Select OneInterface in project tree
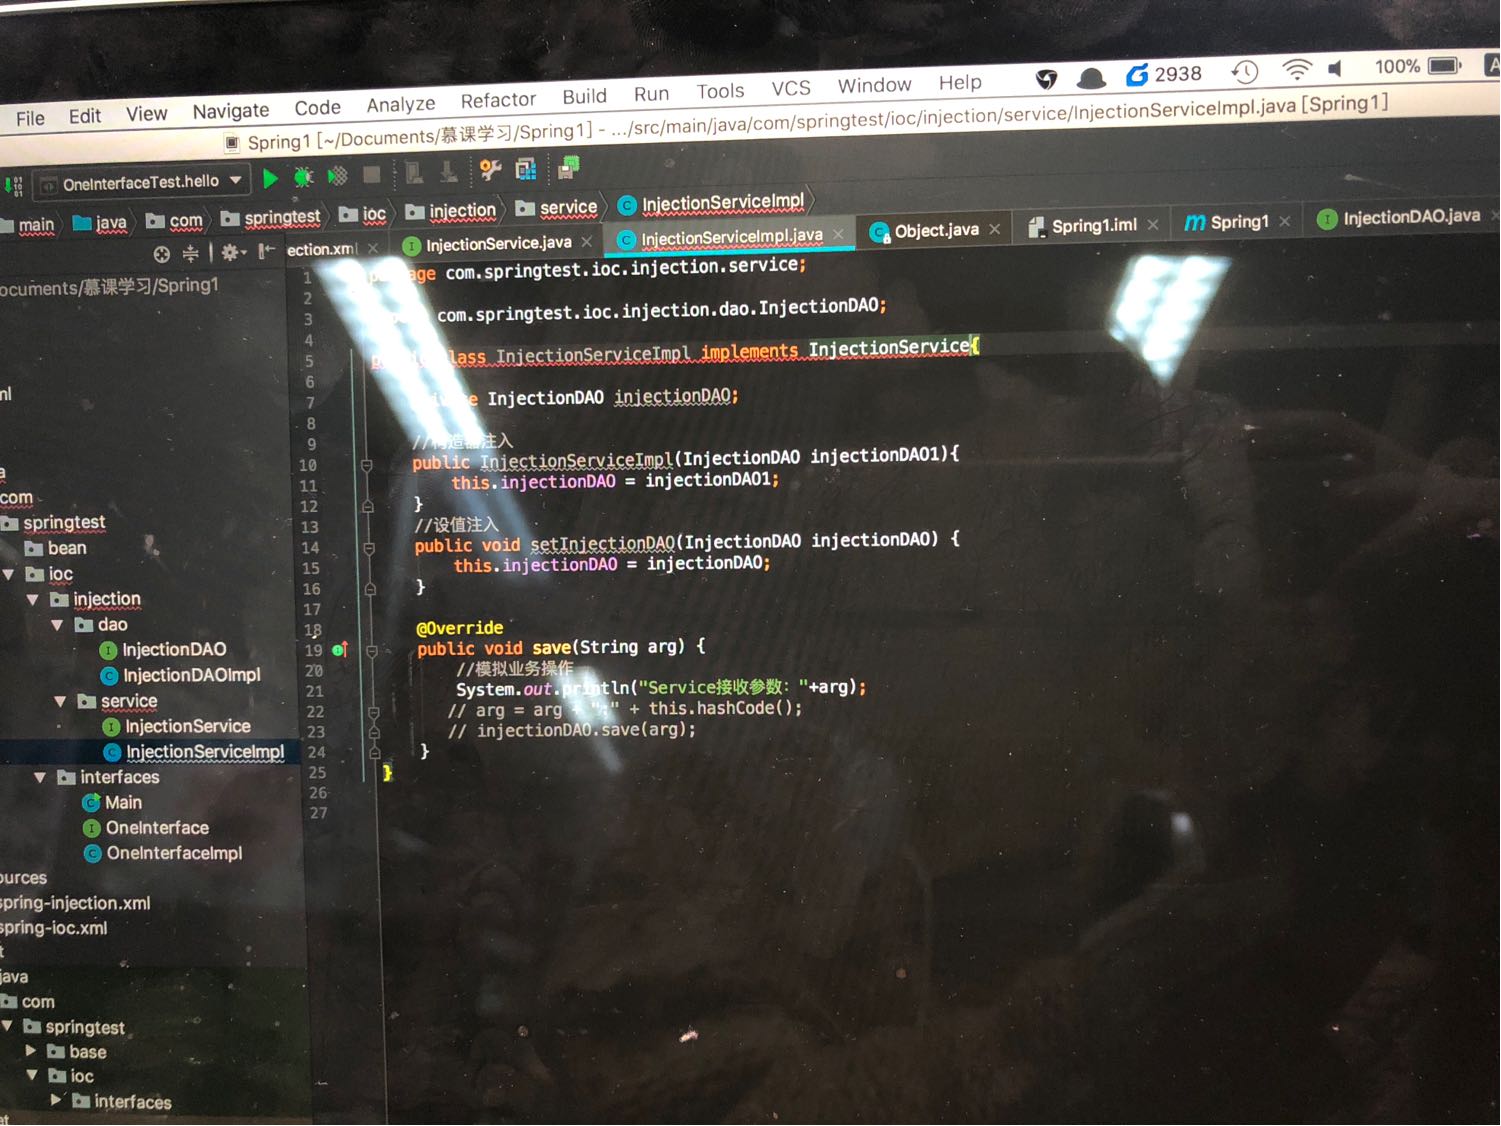 click(x=146, y=828)
